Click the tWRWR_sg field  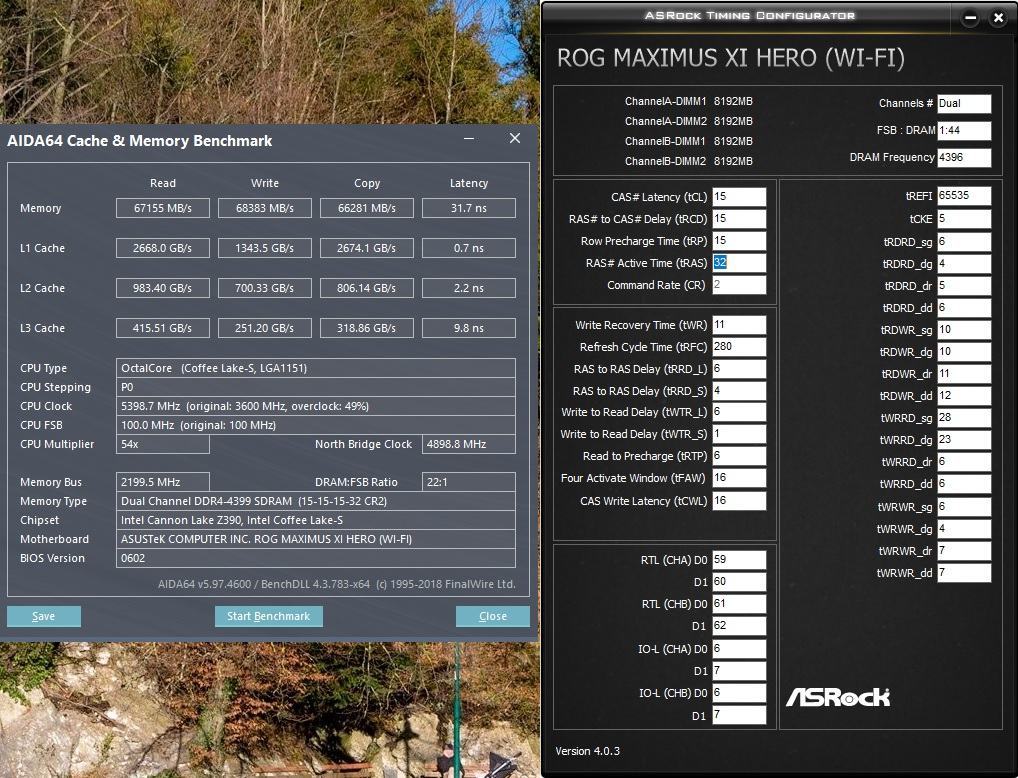964,507
